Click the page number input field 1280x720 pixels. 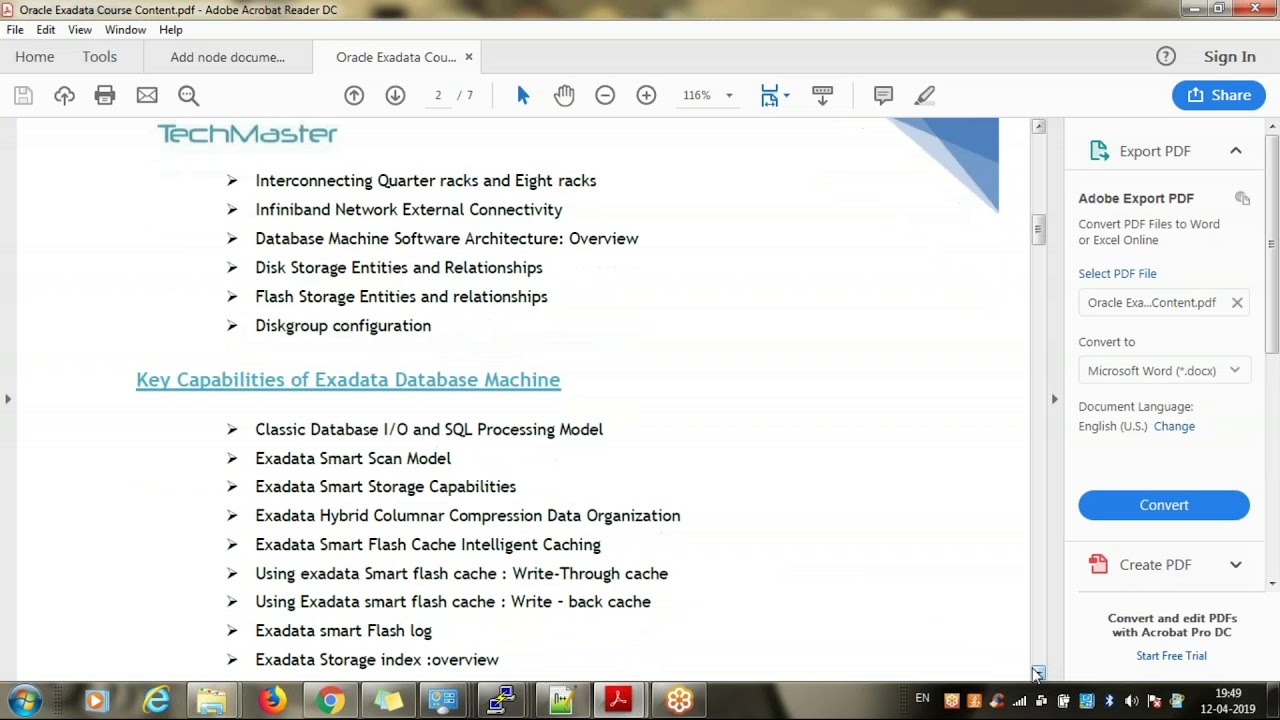pos(438,95)
